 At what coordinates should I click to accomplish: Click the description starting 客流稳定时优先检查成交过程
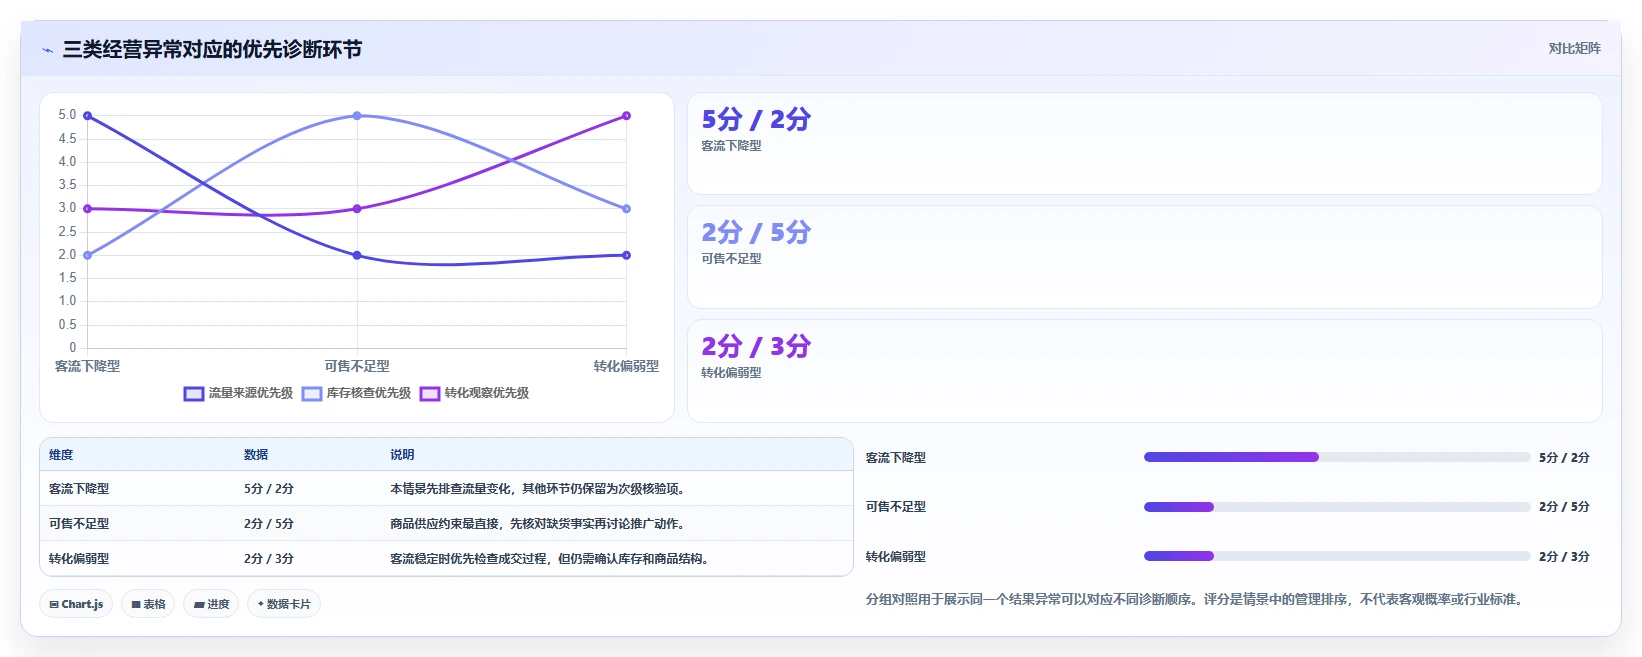(549, 559)
